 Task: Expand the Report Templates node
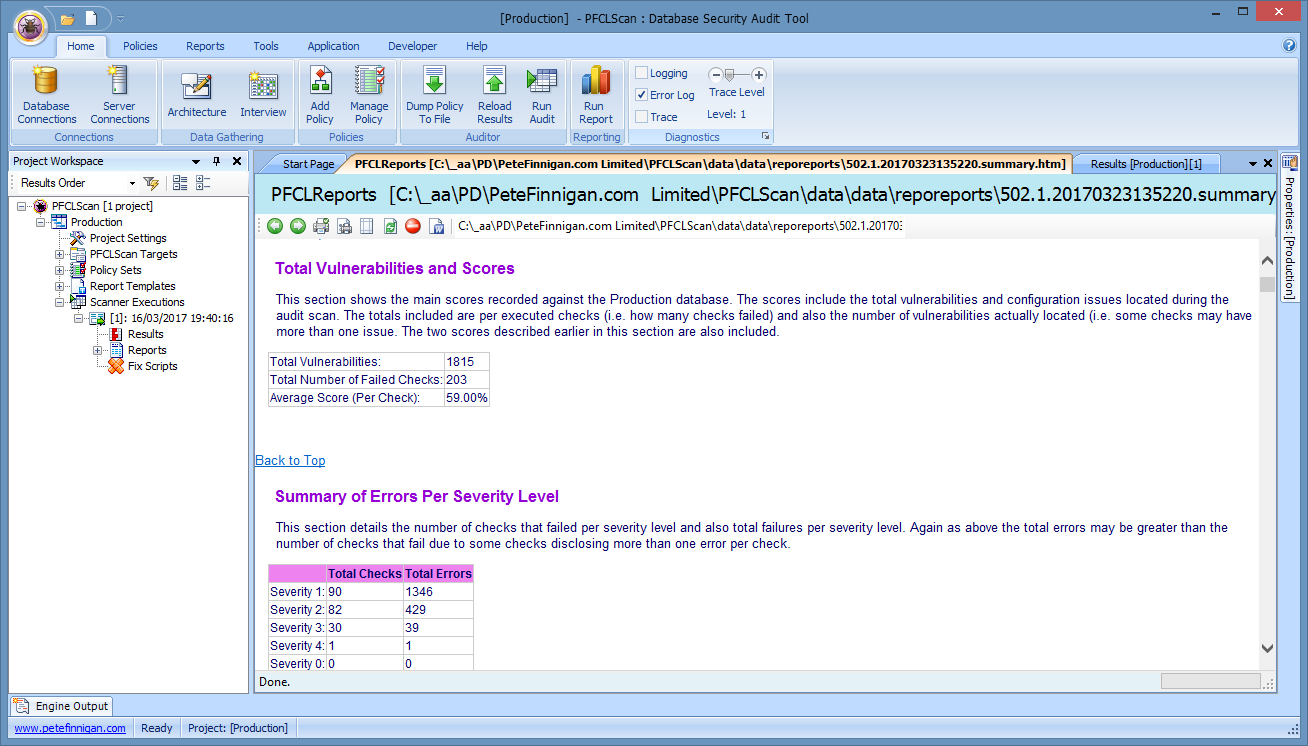coord(60,286)
